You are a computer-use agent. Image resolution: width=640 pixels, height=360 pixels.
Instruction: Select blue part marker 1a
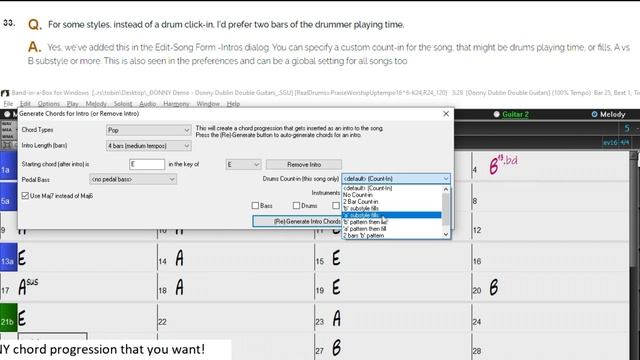click(x=8, y=166)
